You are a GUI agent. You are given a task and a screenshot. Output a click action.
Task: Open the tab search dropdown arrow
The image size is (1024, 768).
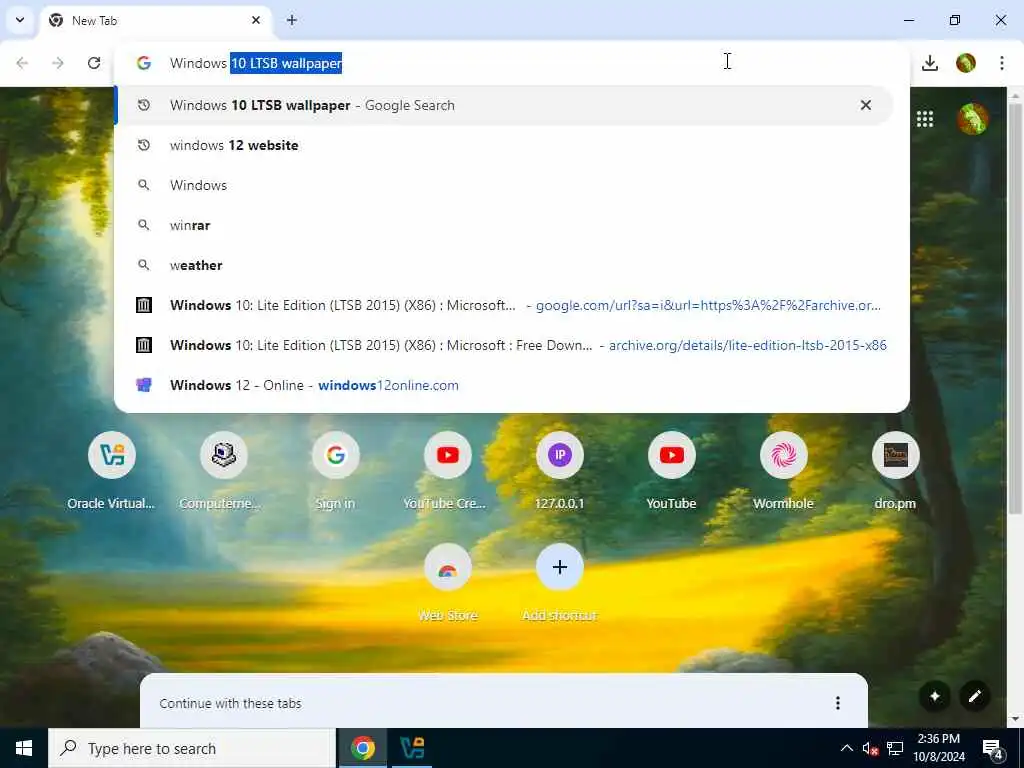coord(20,20)
